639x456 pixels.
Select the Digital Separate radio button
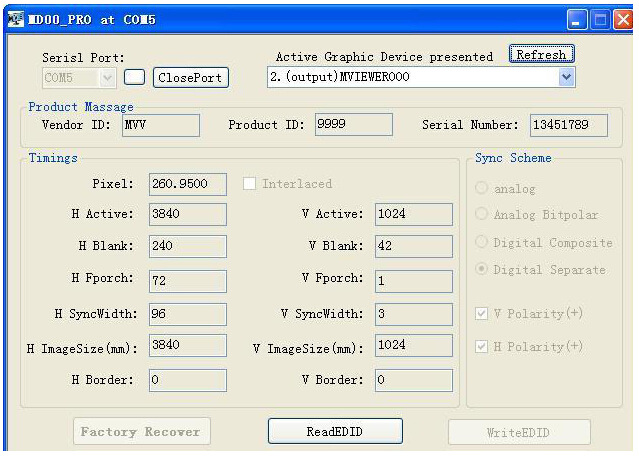click(482, 269)
